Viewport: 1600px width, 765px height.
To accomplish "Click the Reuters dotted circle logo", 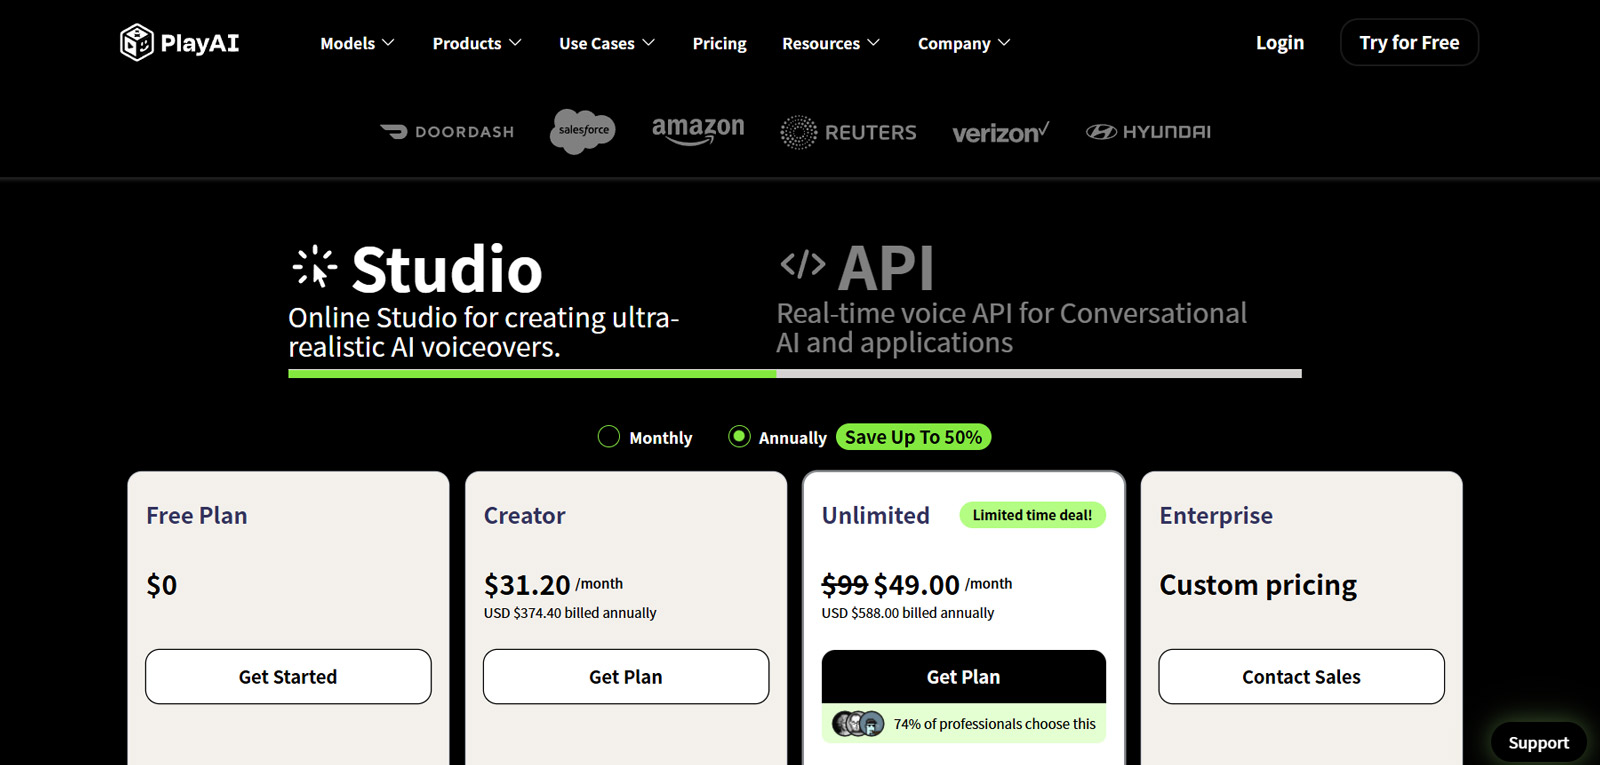I will 798,132.
